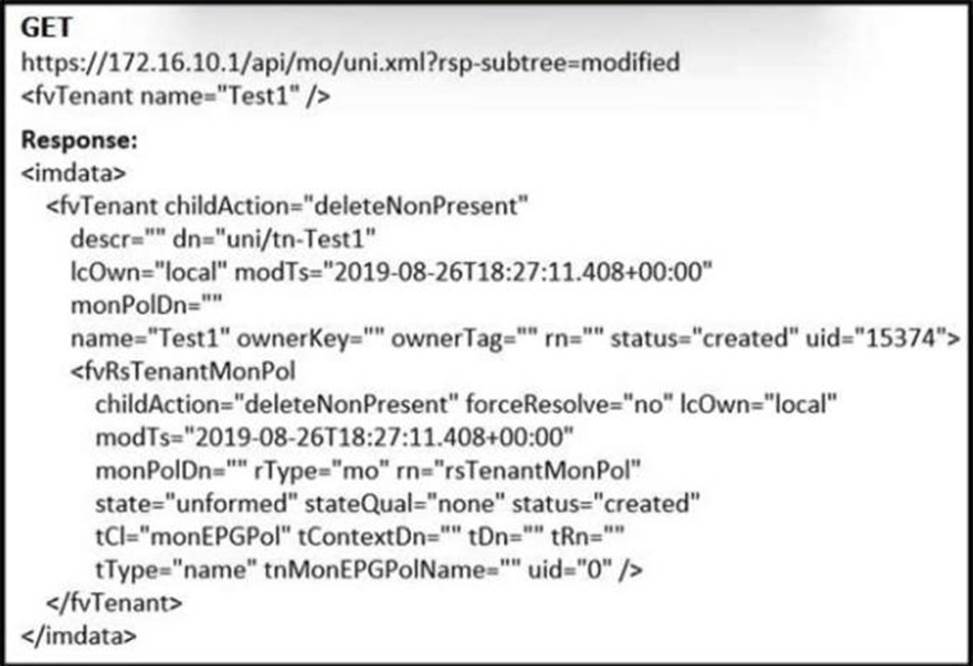Click the empty monPolDn attribute under fvTenant
Screen dimensions: 973x666
coord(146,305)
